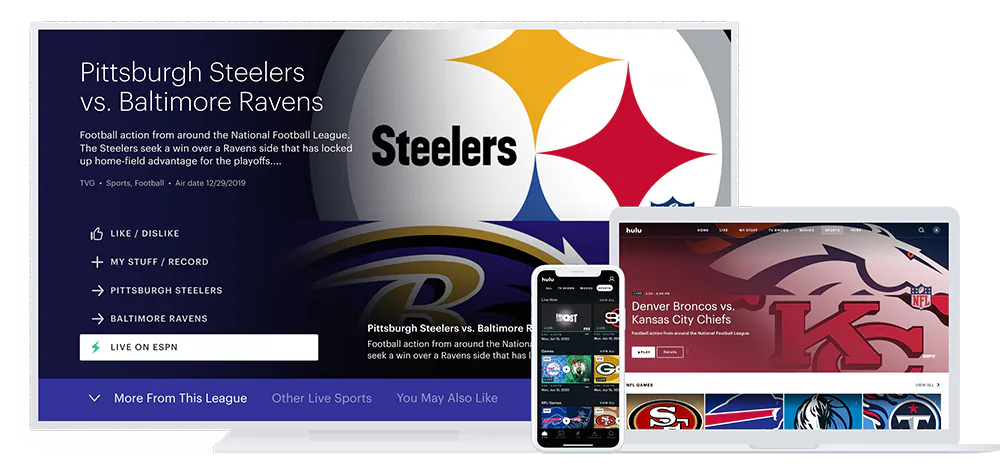Click the hulu logo on the laptop
Viewport: 1000px width, 469px height.
click(x=634, y=230)
